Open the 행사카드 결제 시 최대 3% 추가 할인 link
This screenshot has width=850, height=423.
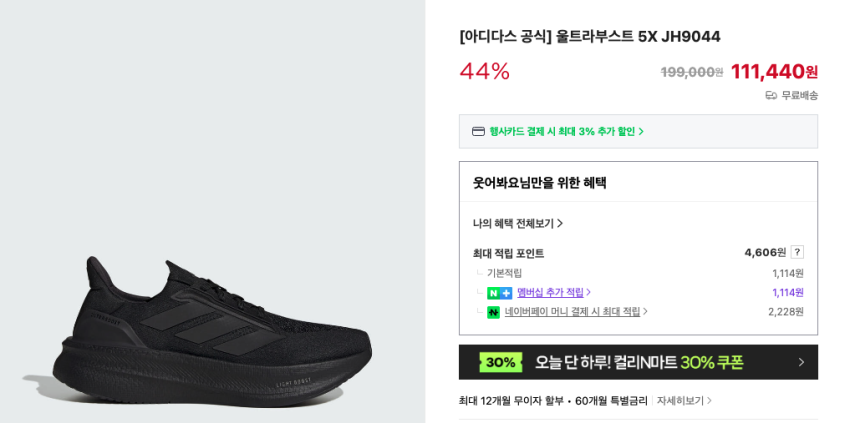pyautogui.click(x=566, y=131)
